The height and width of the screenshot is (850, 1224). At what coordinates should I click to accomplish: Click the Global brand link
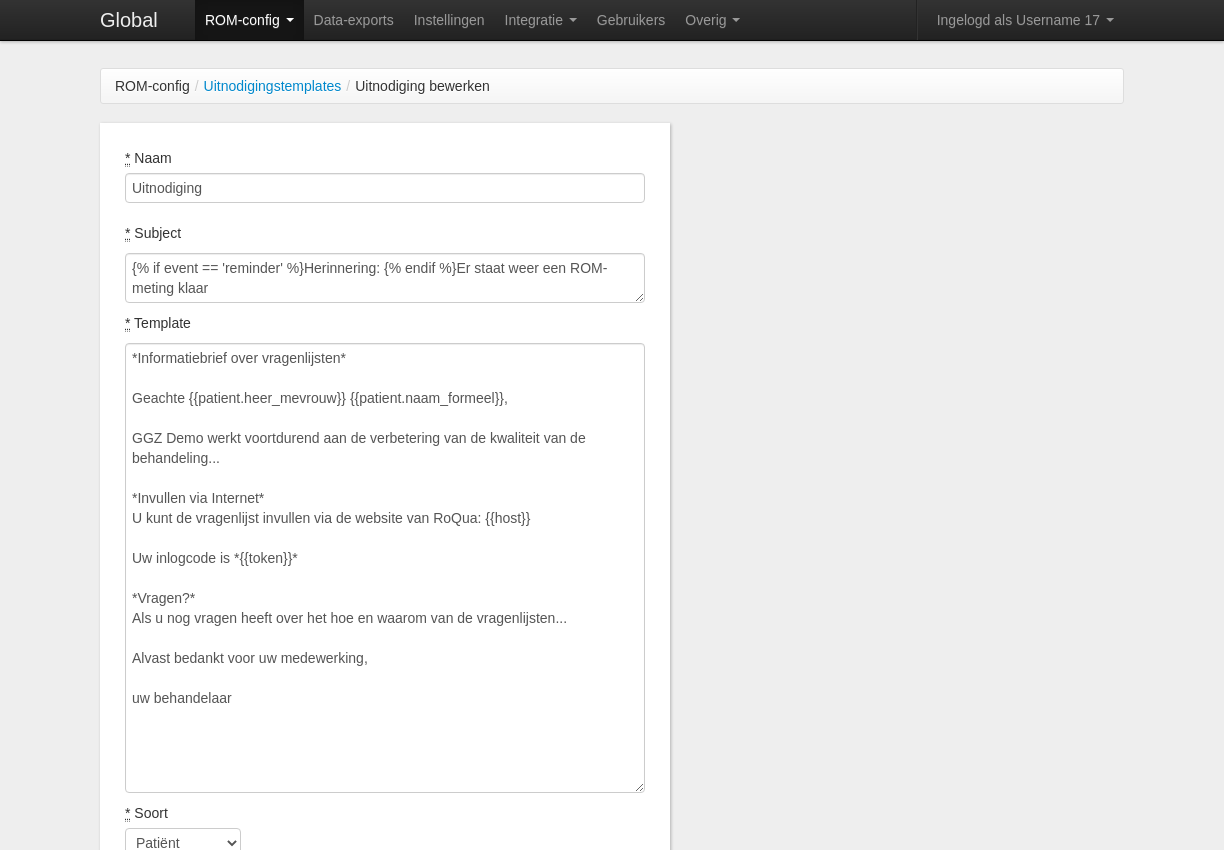click(x=128, y=20)
